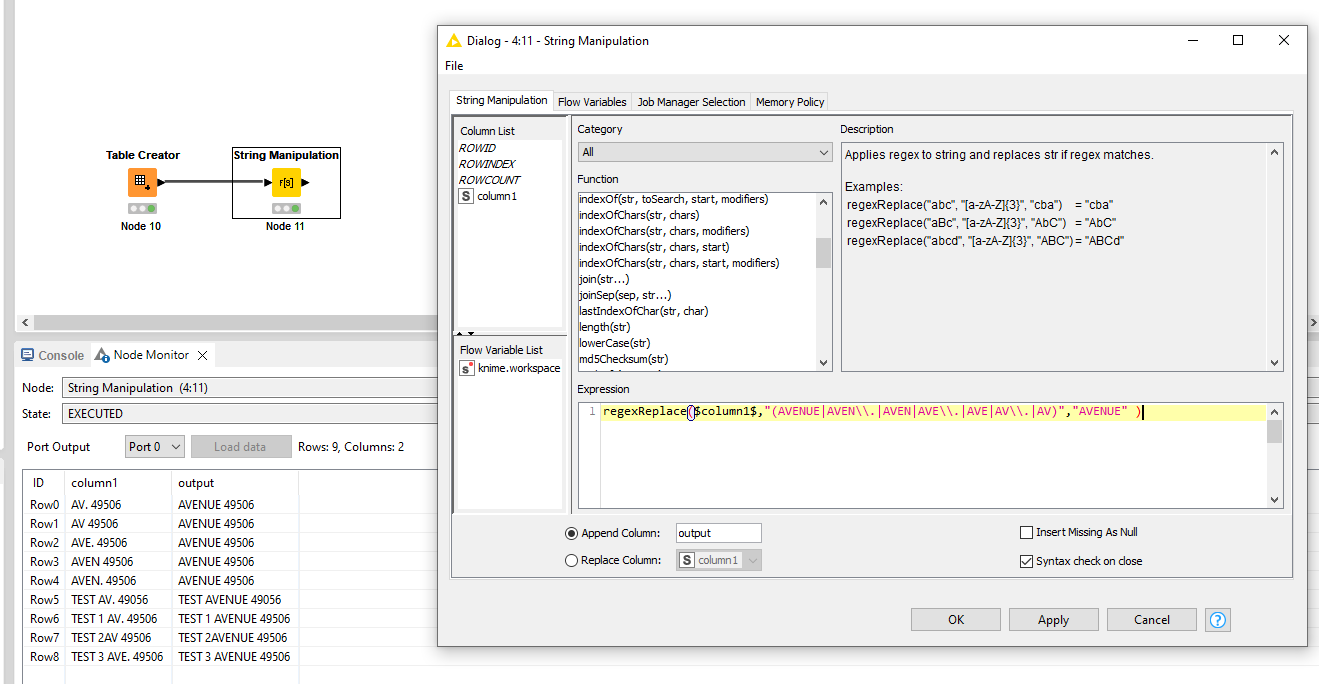This screenshot has height=684, width=1319.
Task: Switch to the Job Manager Selection tab
Action: [691, 102]
